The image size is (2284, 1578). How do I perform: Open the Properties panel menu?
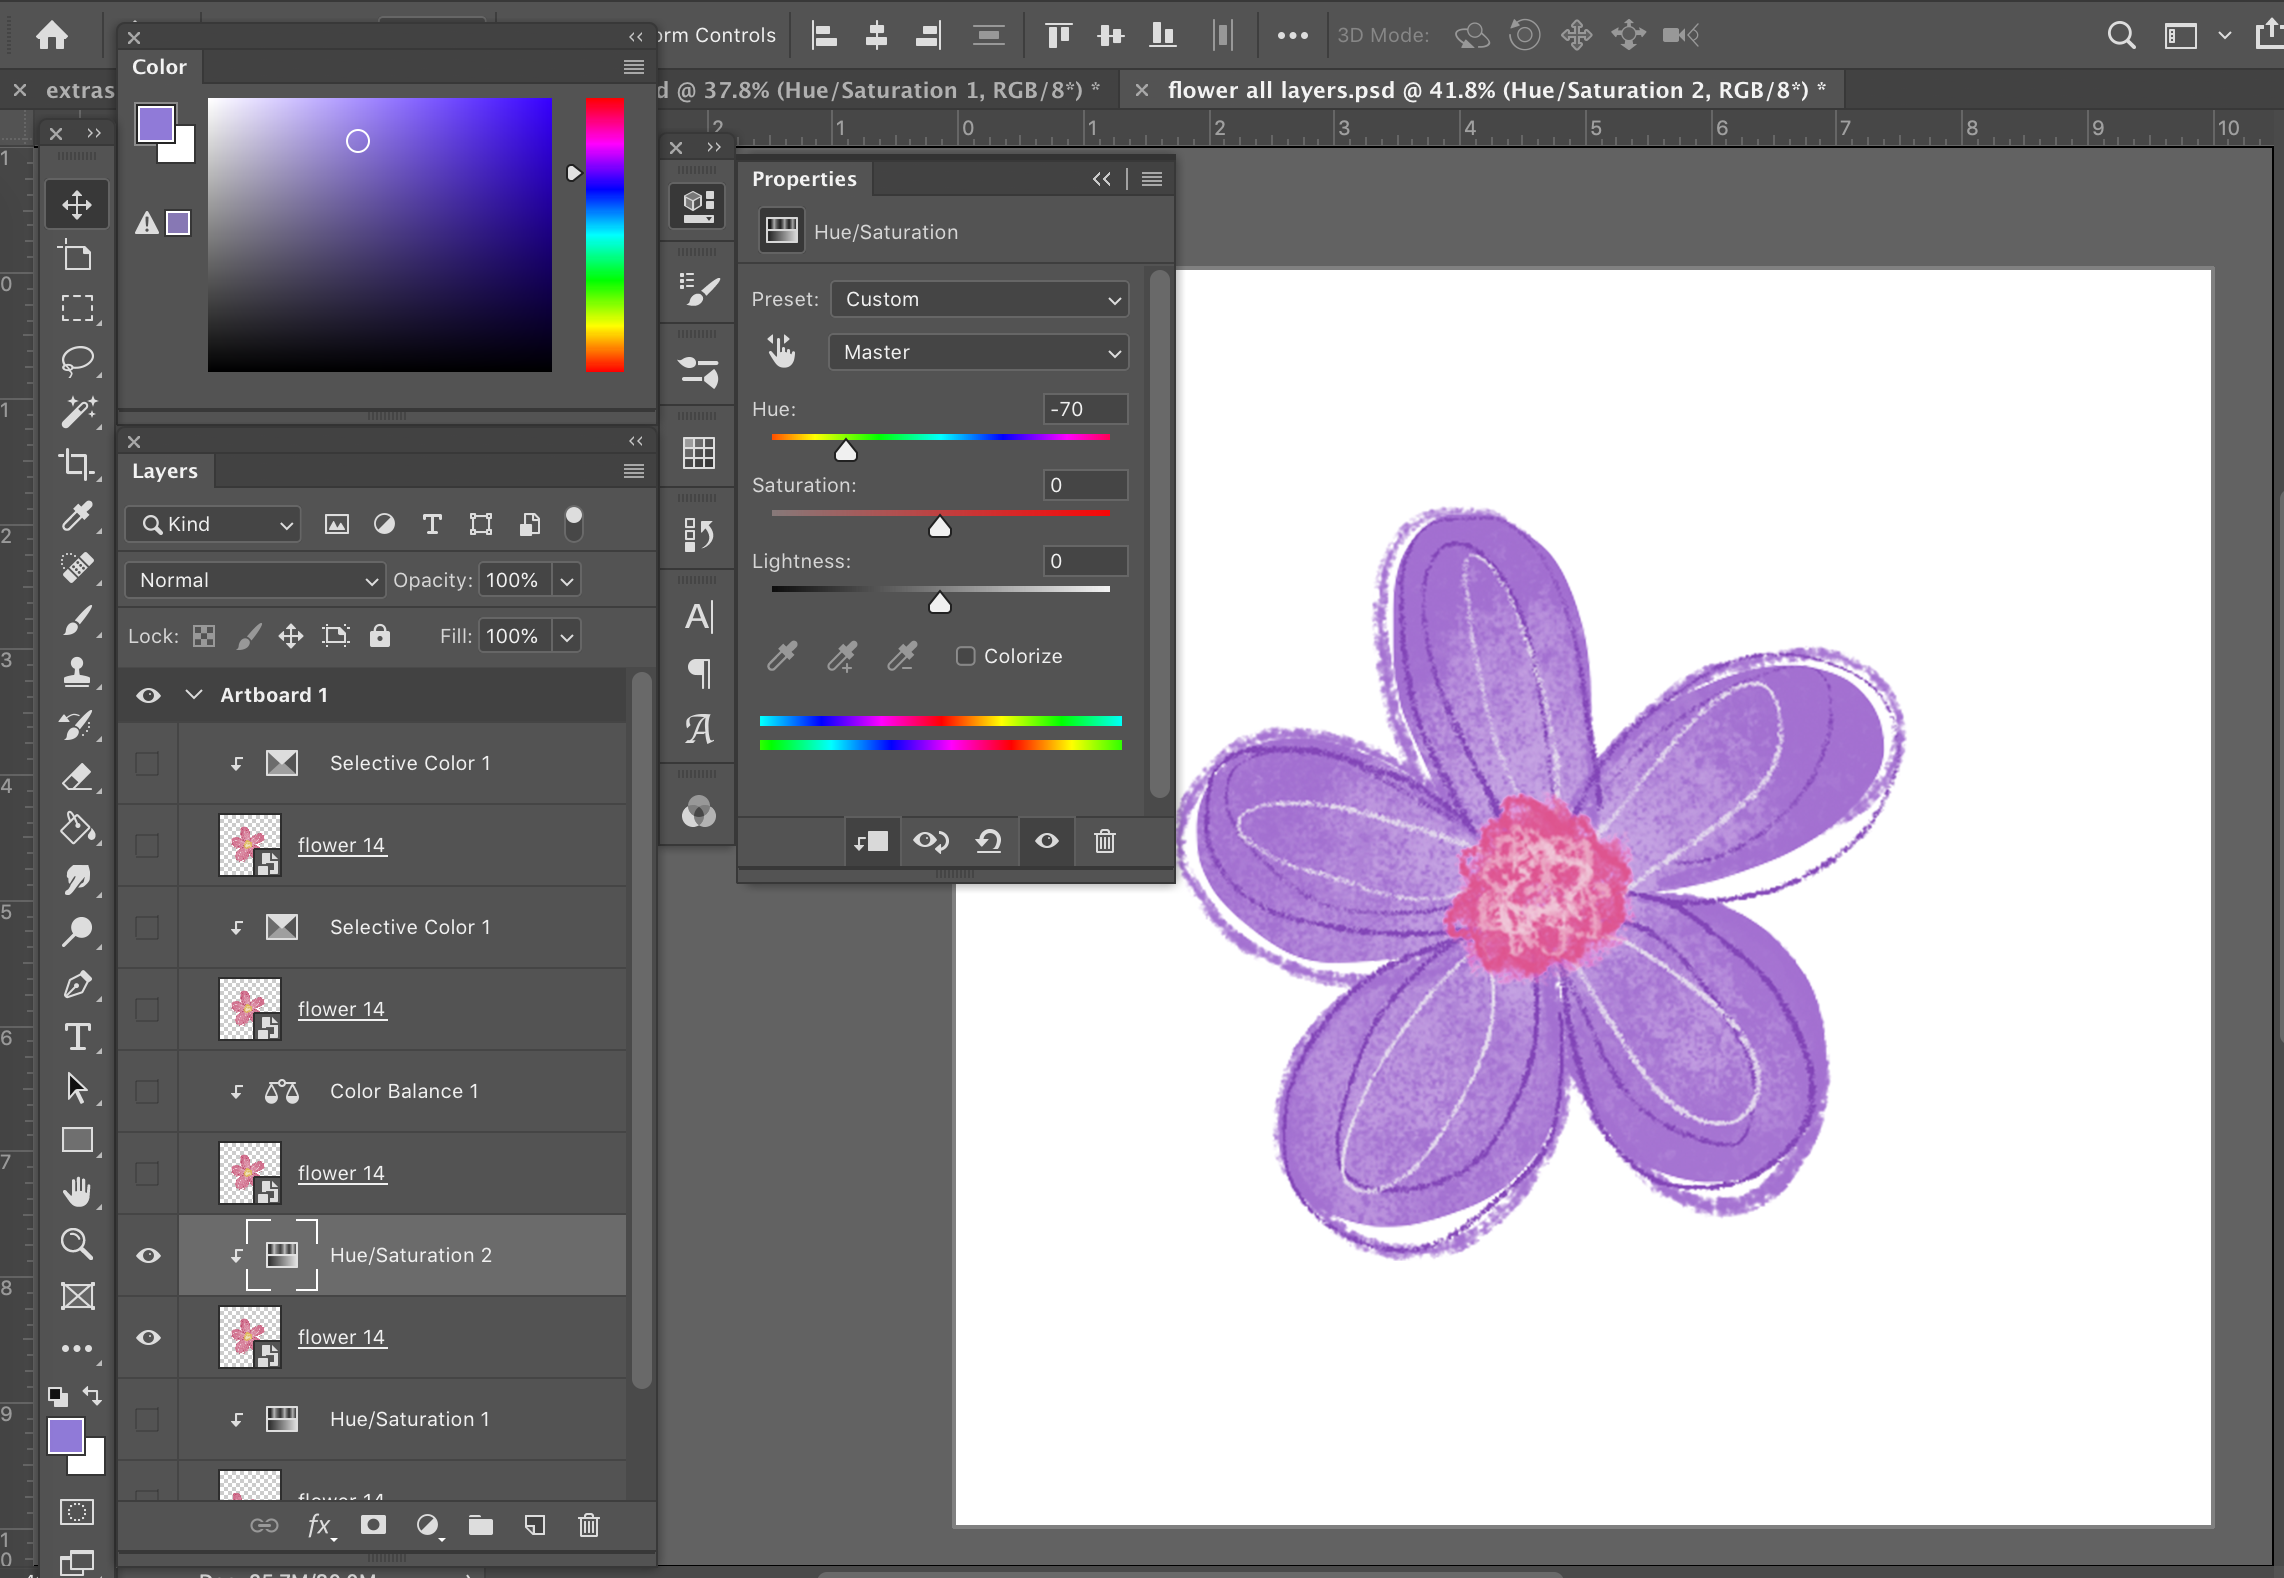coord(1152,179)
